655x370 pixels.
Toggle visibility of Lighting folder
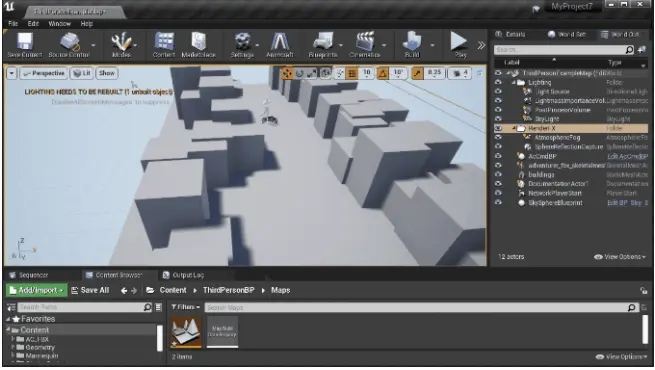[498, 83]
